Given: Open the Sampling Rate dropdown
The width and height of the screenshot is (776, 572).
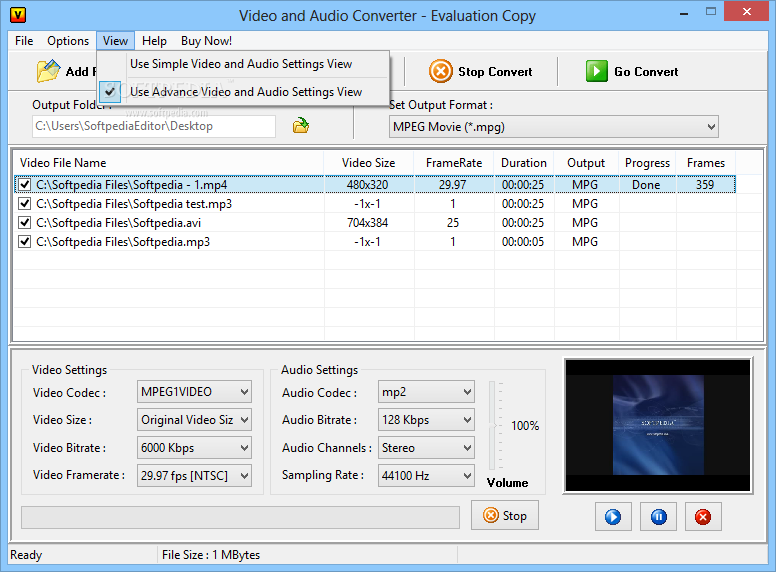Looking at the screenshot, I should (426, 476).
